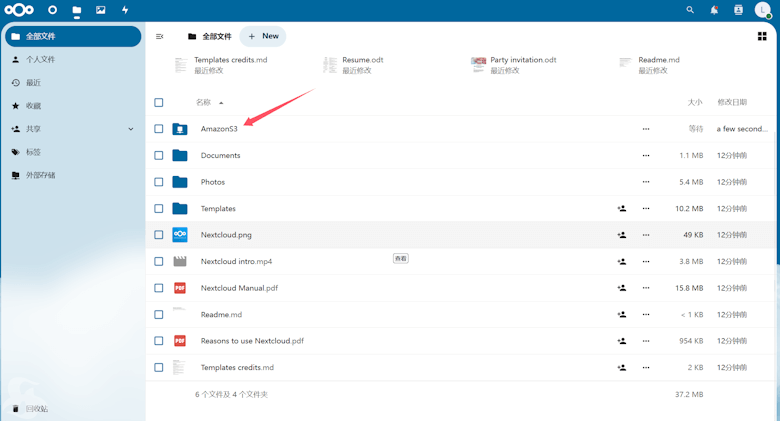This screenshot has height=421, width=780.
Task: Click the search magnifier icon
Action: (x=690, y=10)
